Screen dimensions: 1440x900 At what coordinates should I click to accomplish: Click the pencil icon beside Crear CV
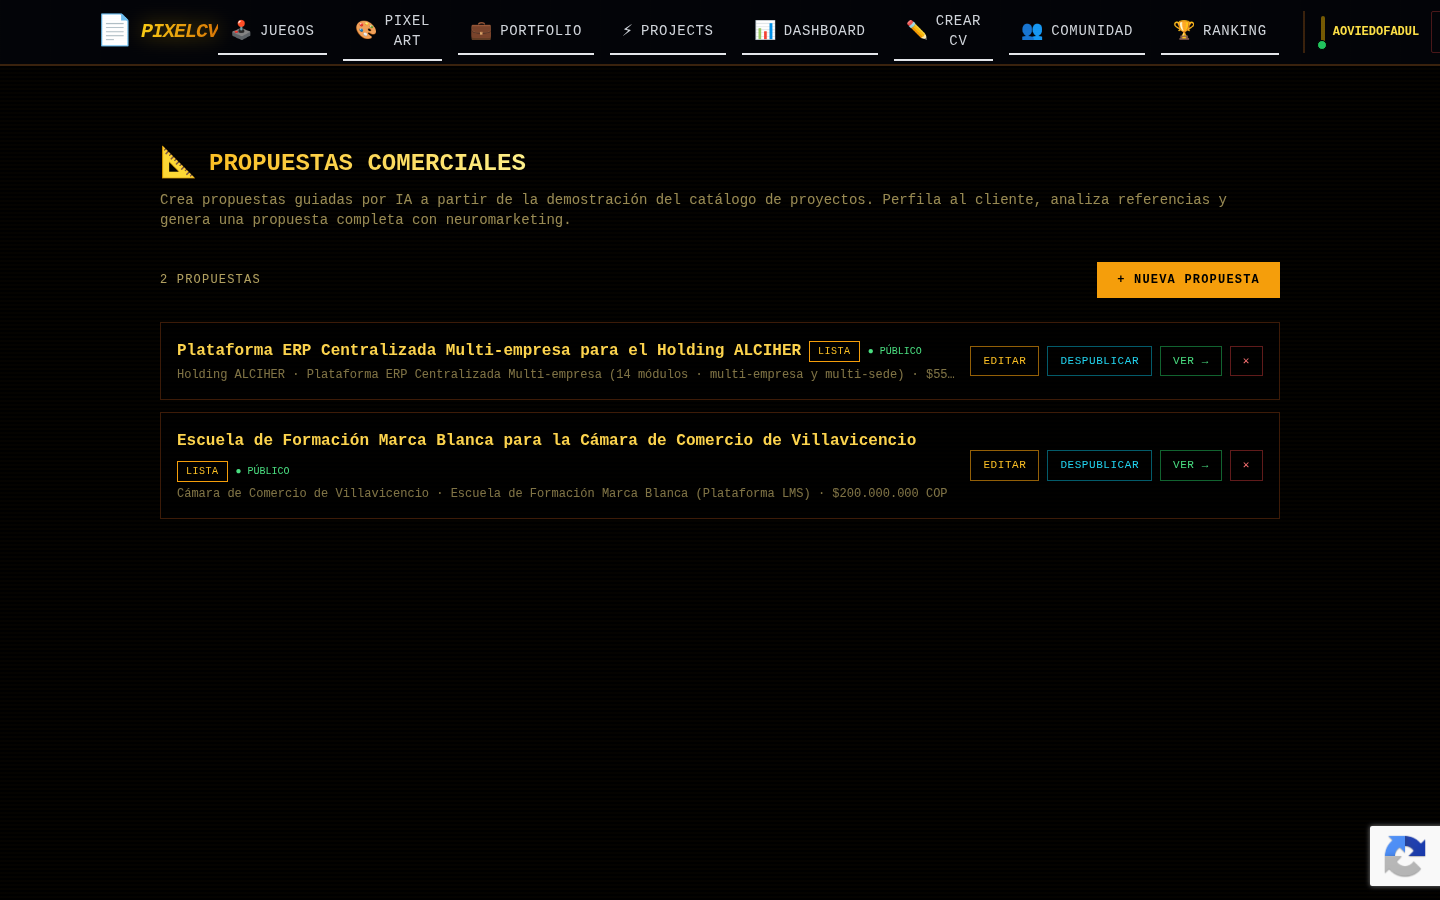[917, 30]
